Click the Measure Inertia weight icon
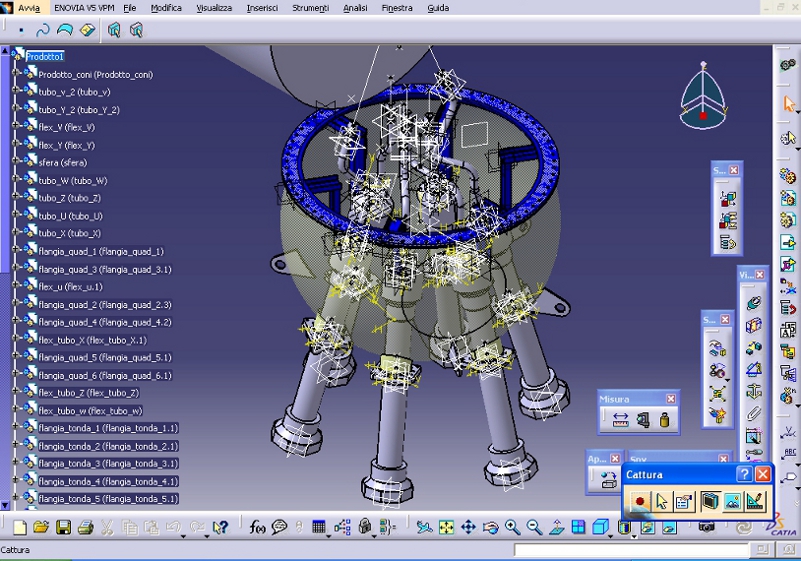Viewport: 801px width, 561px height. 664,420
